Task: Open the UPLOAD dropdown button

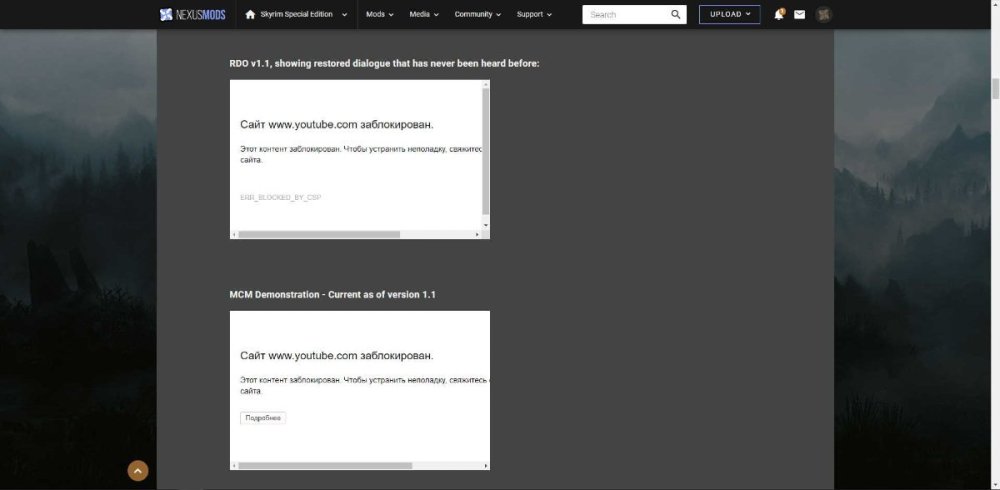Action: 730,15
